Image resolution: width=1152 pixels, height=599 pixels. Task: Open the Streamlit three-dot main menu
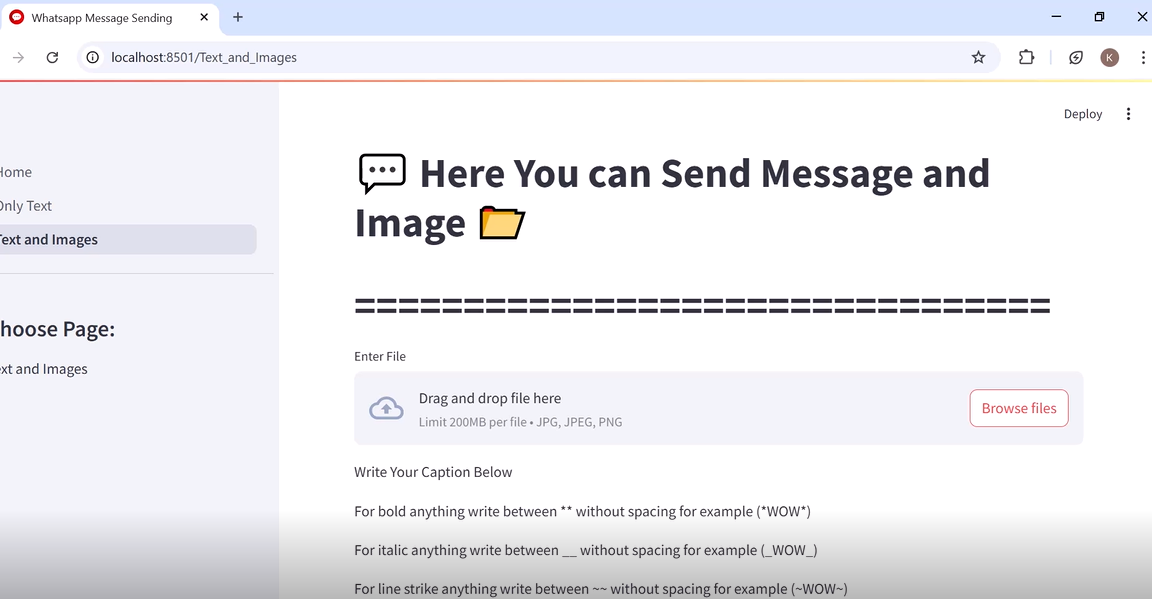click(x=1128, y=114)
